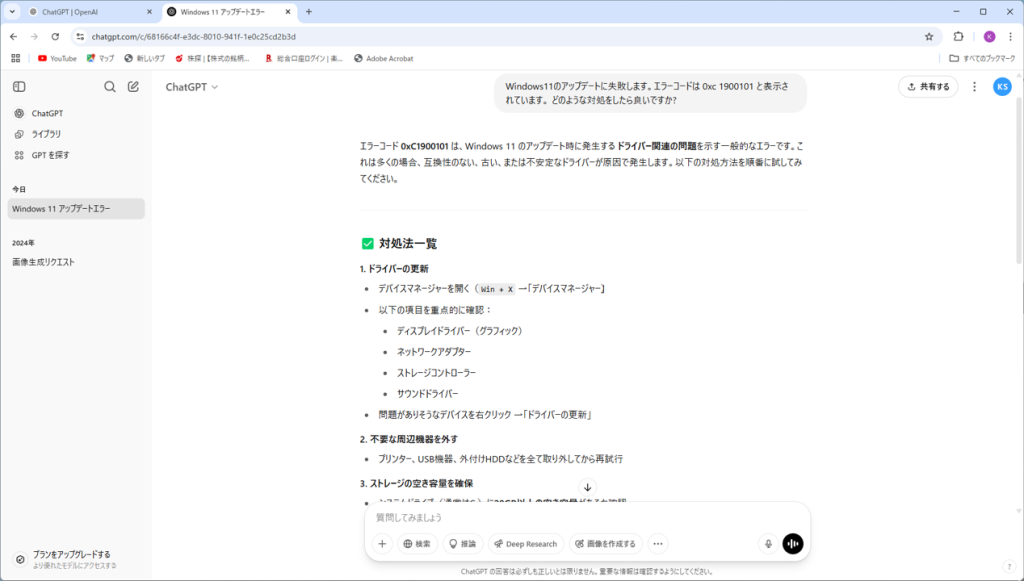Expand more tools ellipsis in composer

[657, 544]
